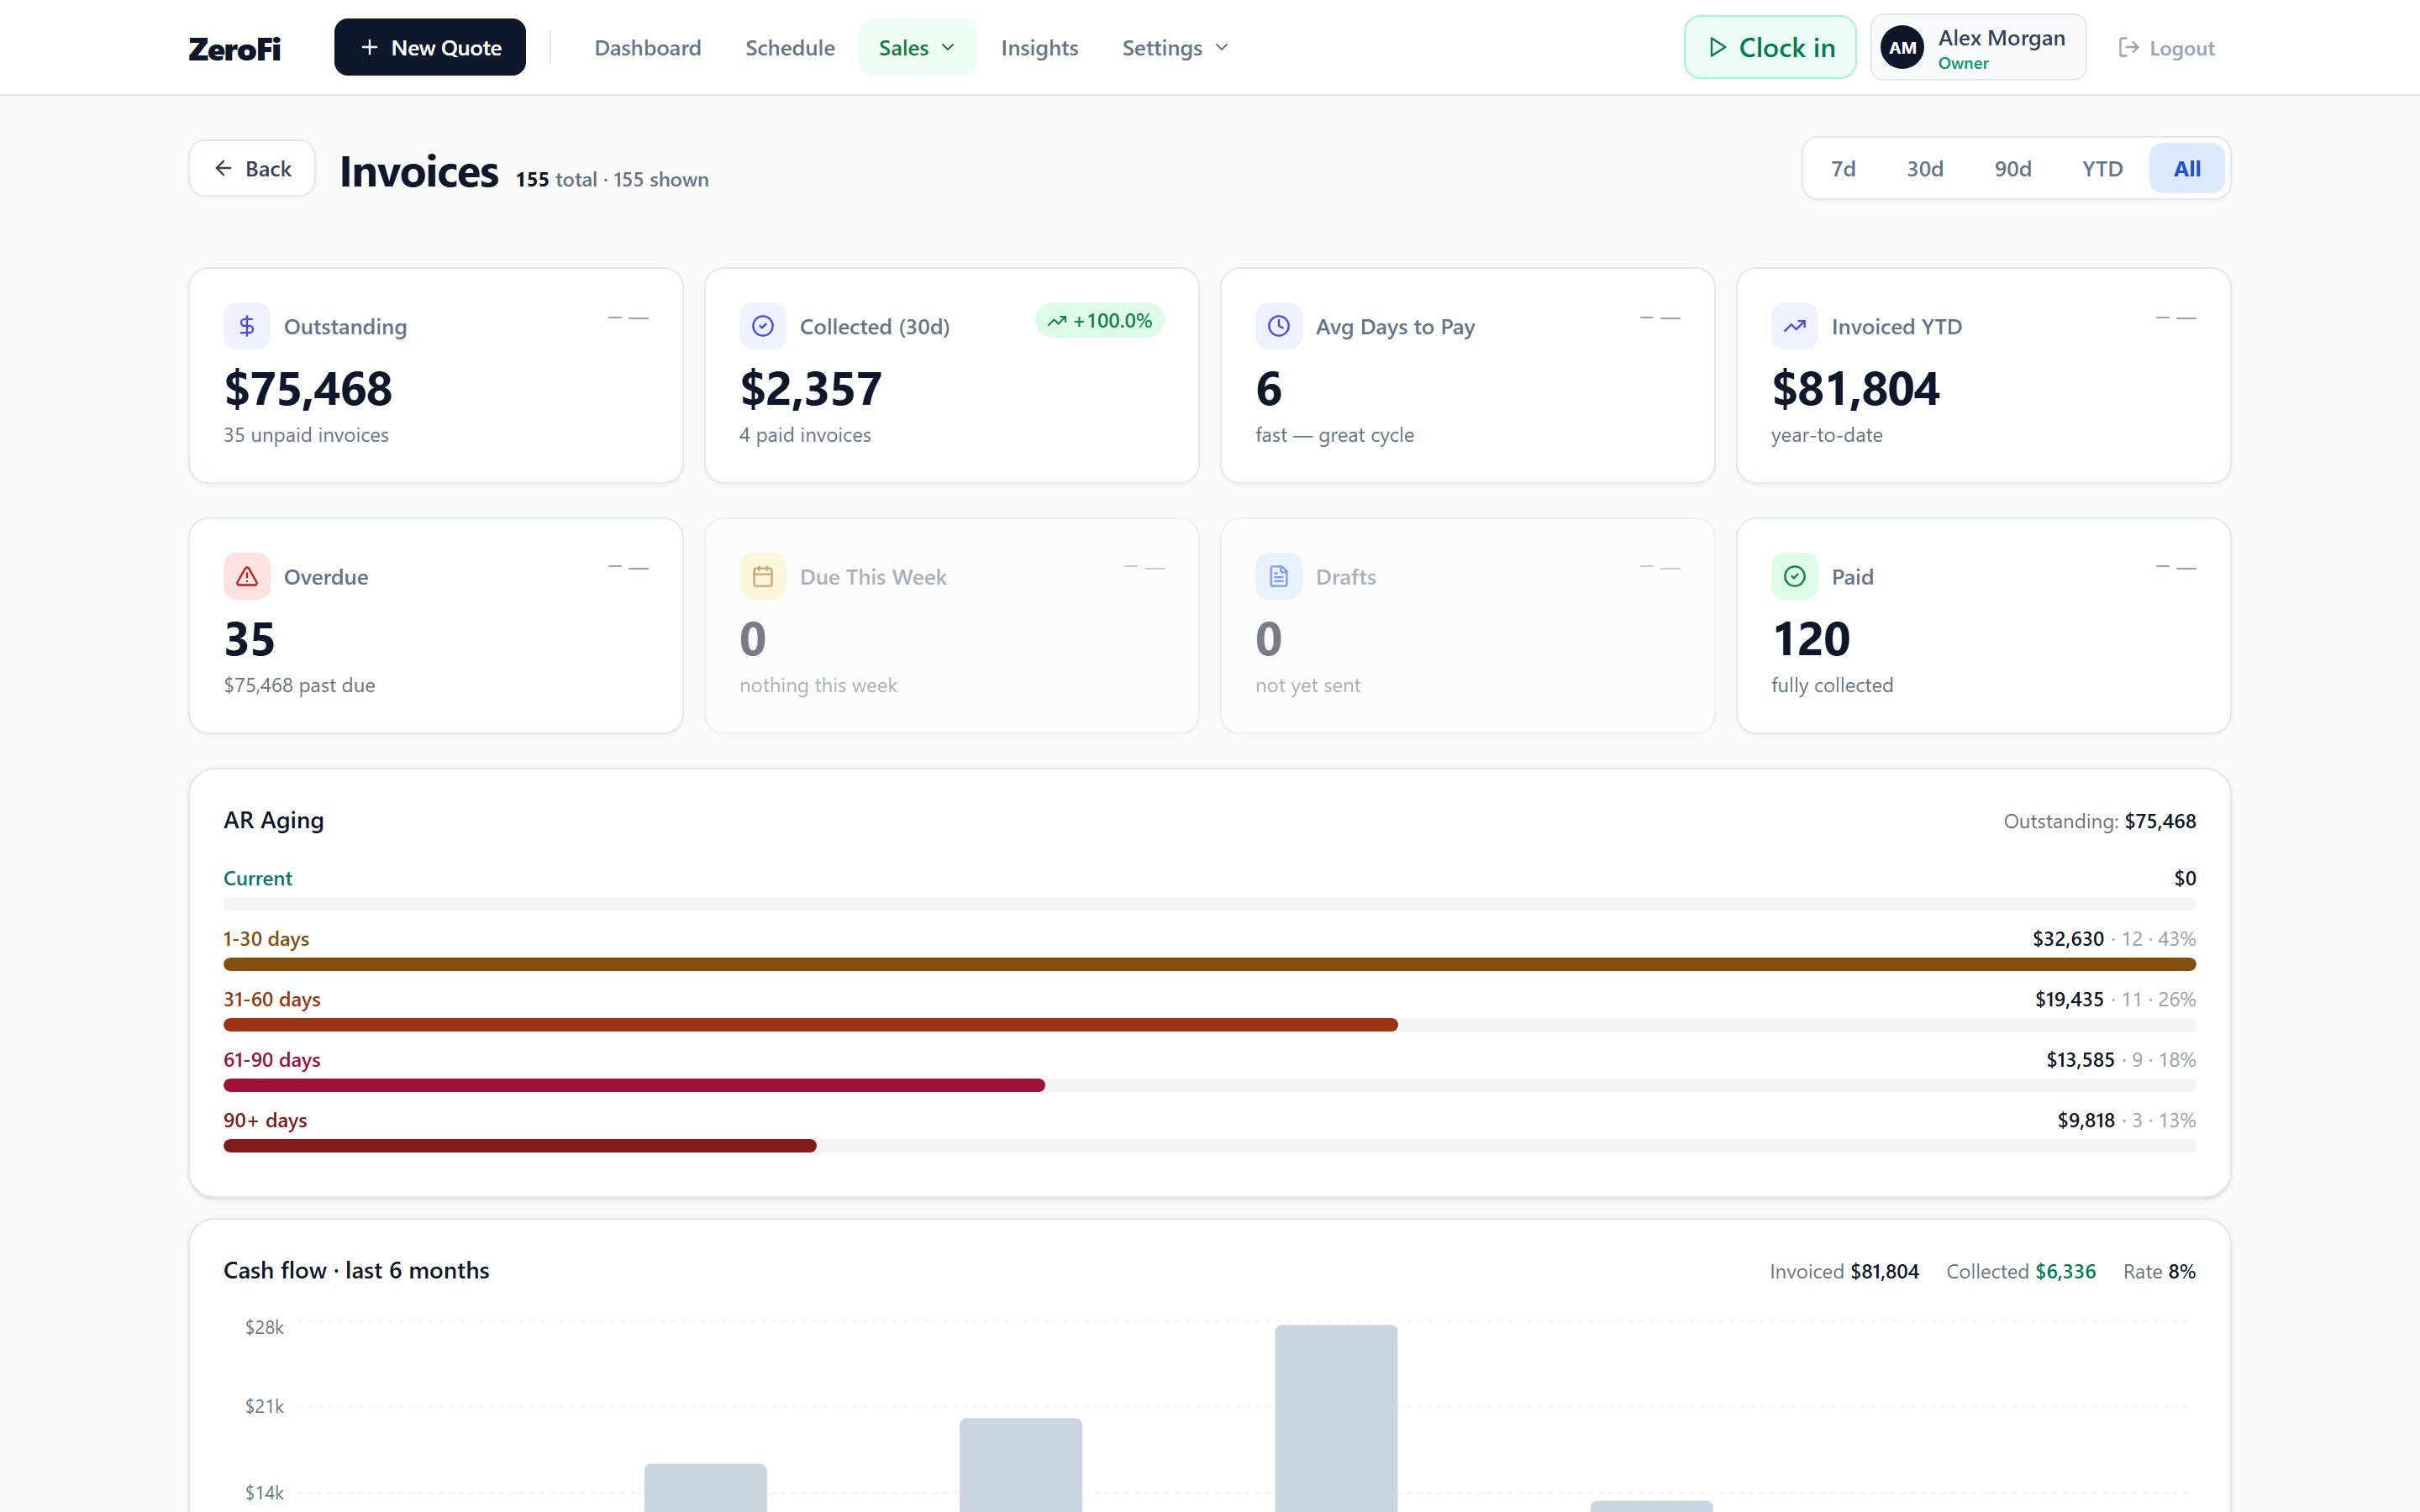Click the Outstanding dollar icon
Image resolution: width=2420 pixels, height=1512 pixels.
247,326
